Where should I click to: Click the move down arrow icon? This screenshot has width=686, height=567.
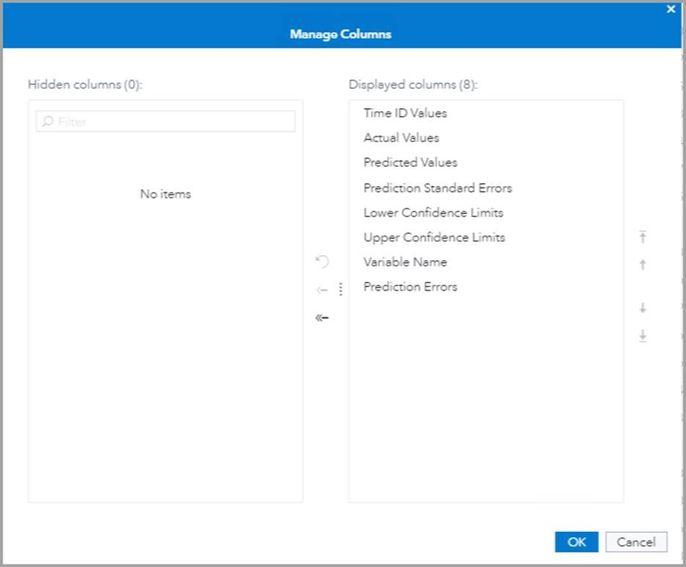(643, 308)
